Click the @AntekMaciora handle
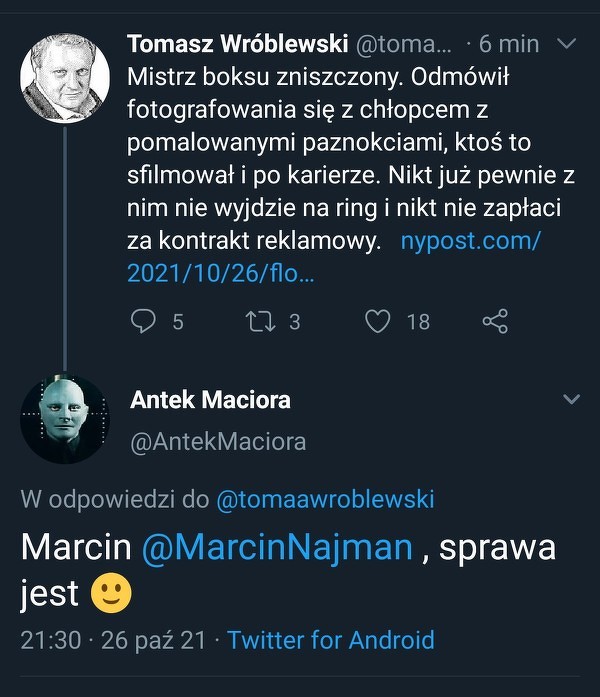600x697 pixels. click(x=218, y=441)
